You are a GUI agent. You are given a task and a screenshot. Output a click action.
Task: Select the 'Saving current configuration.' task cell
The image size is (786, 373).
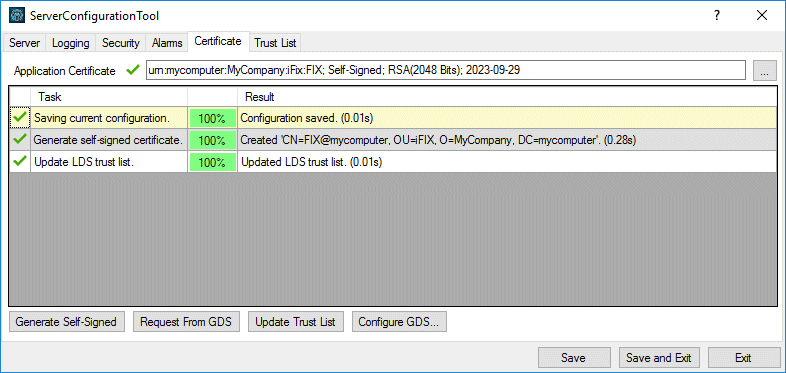tap(109, 118)
